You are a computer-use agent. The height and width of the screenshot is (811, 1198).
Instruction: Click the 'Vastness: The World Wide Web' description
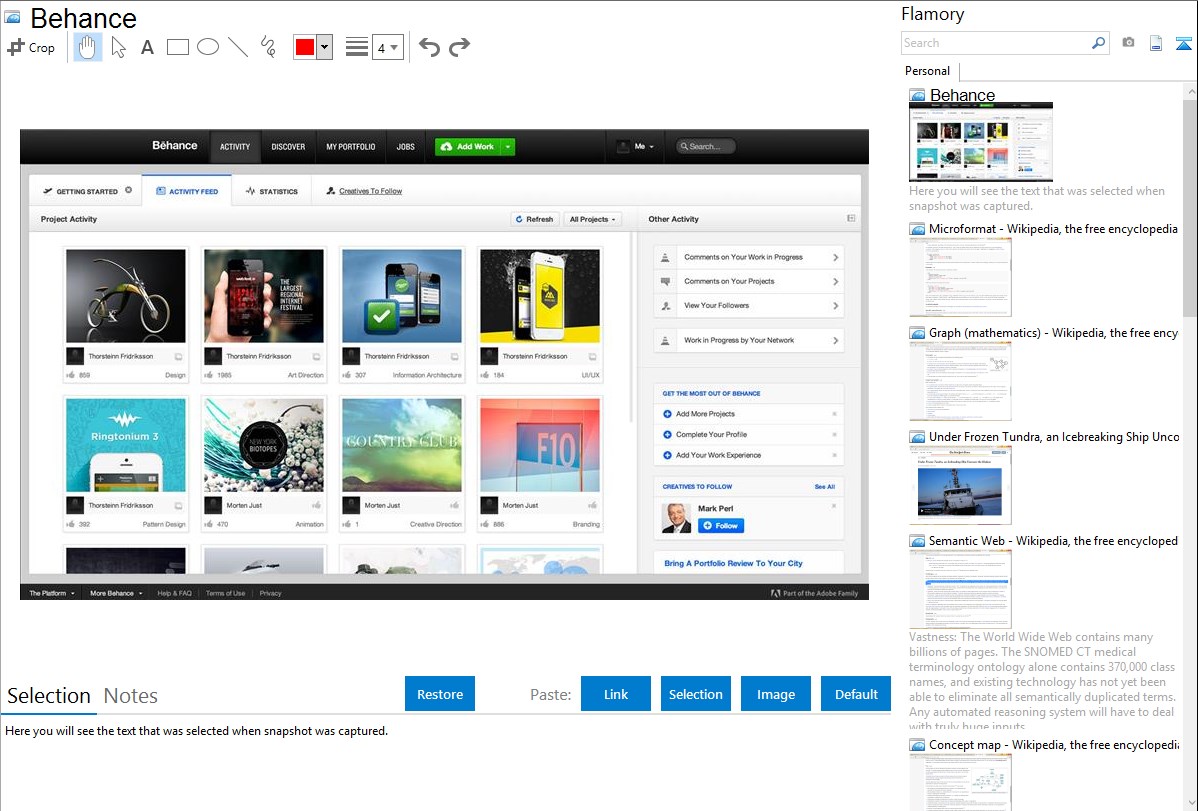point(1043,682)
